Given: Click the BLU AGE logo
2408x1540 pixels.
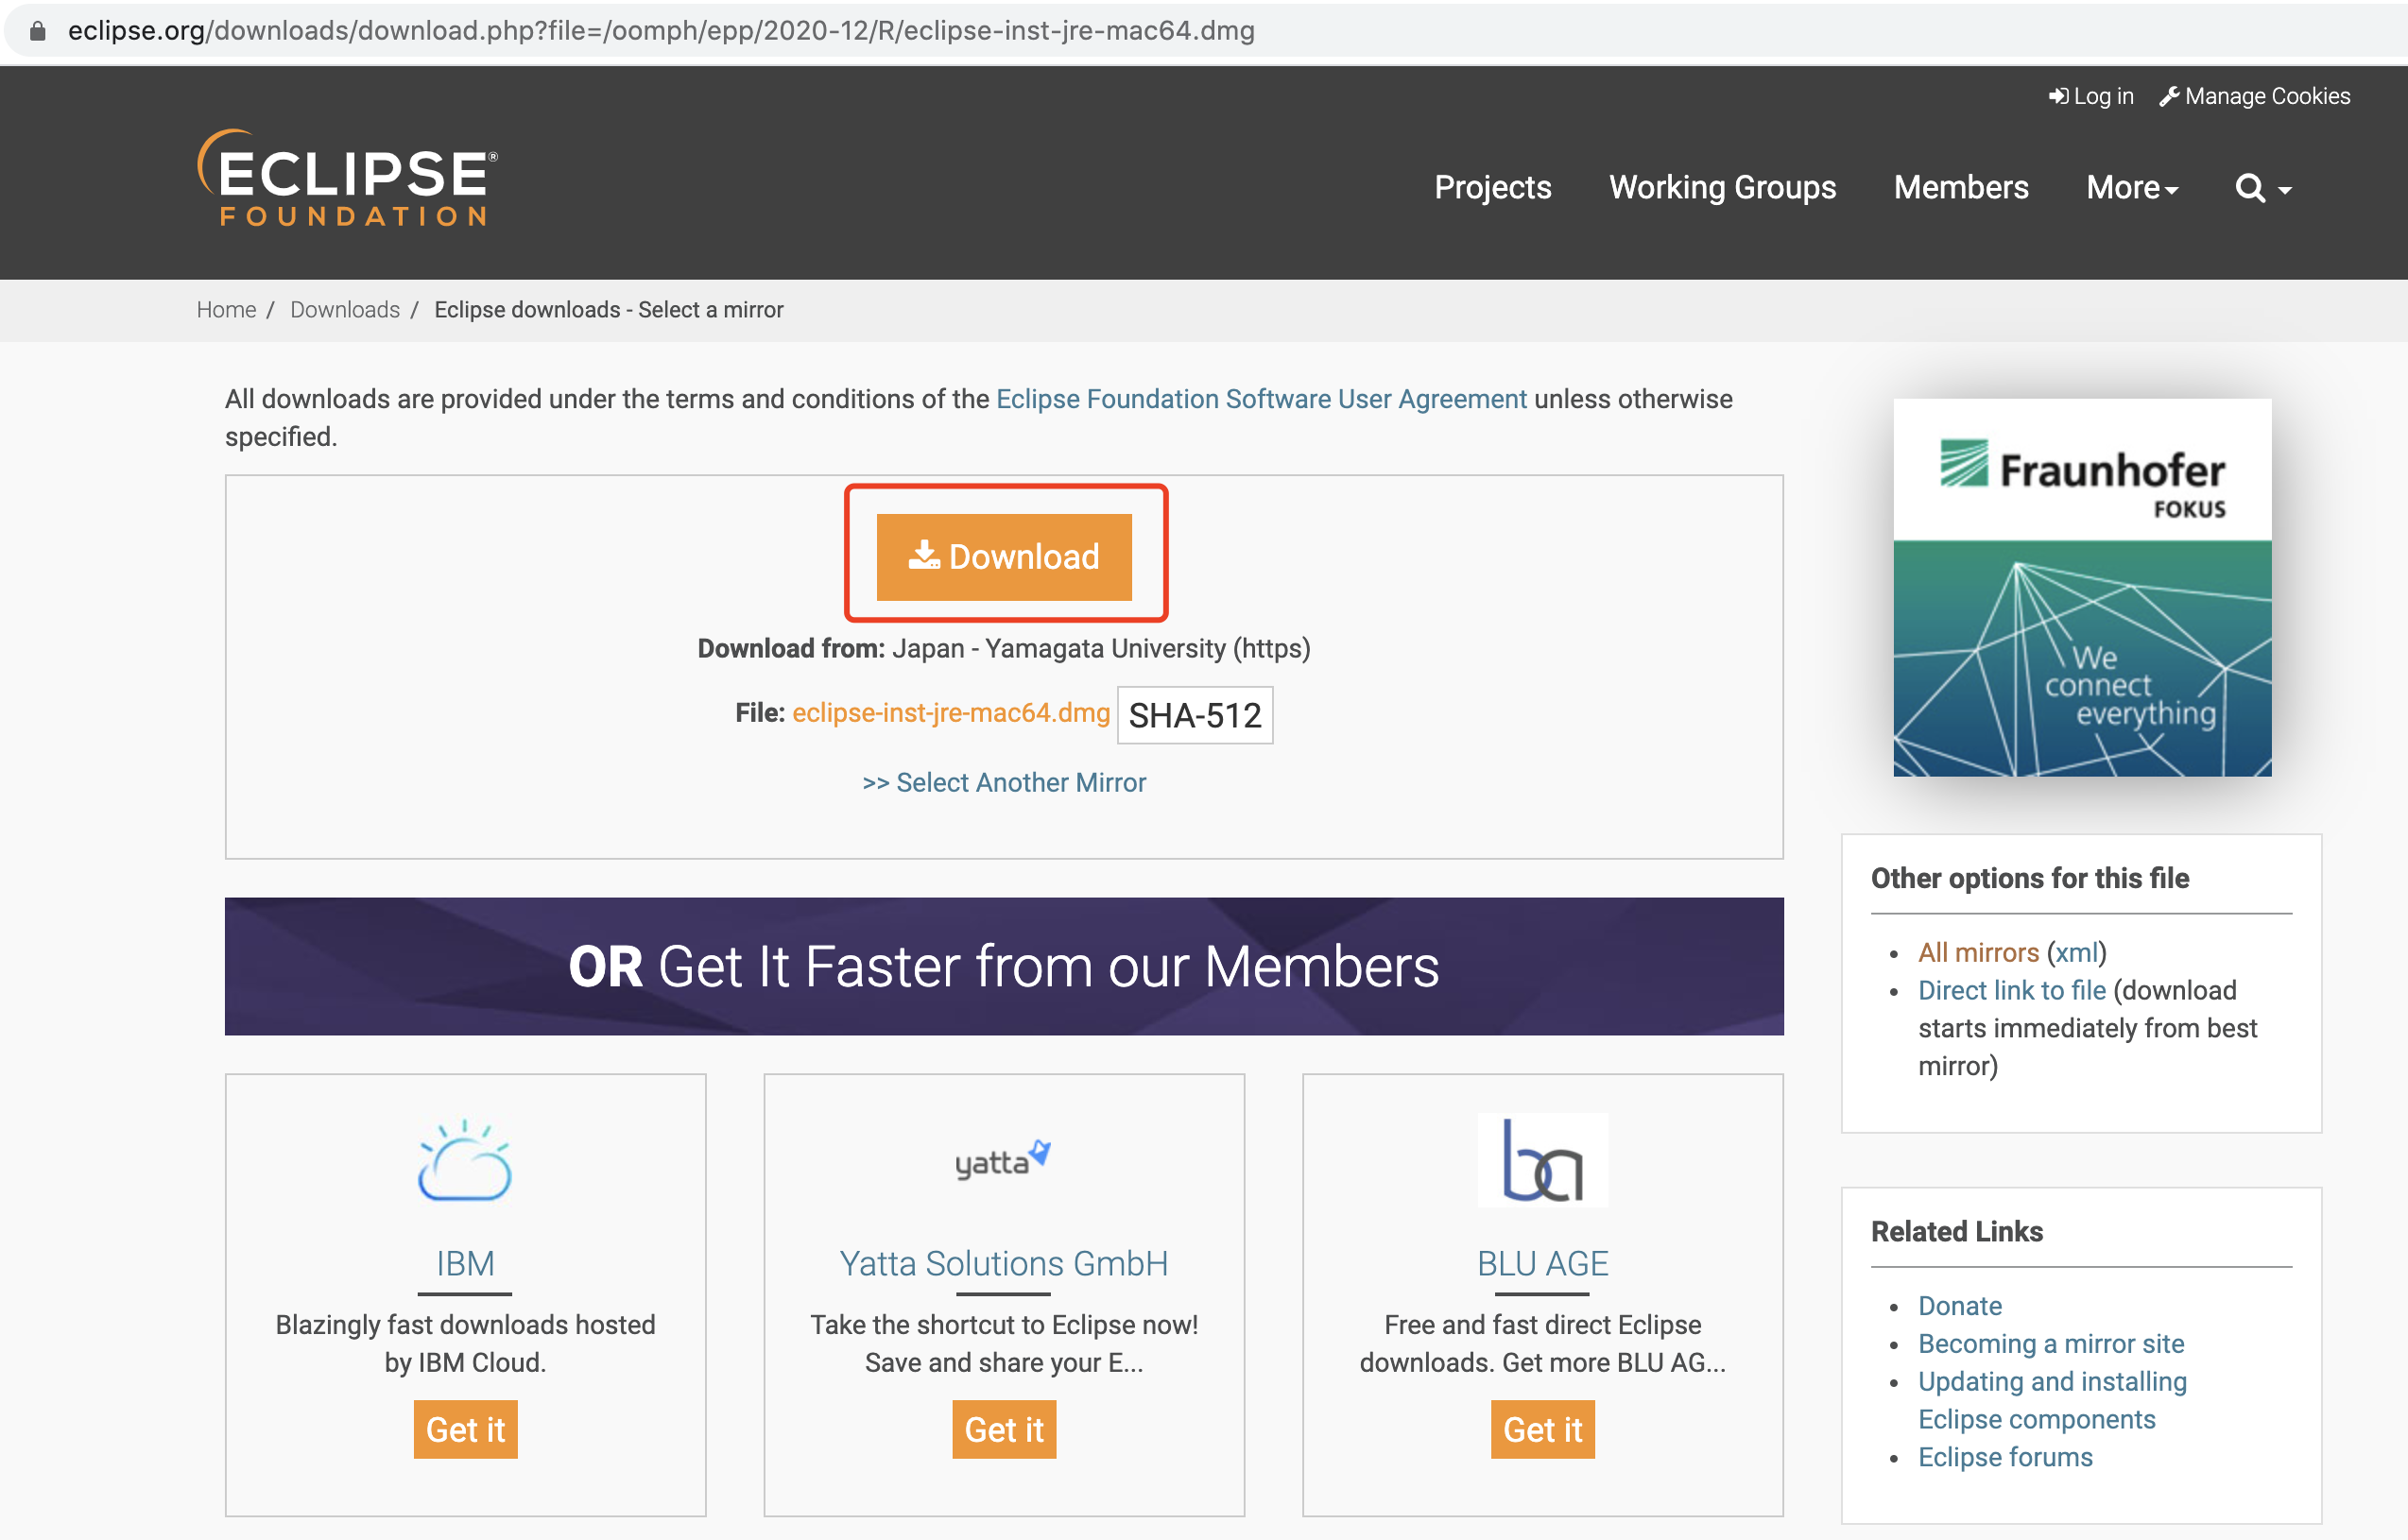Looking at the screenshot, I should coord(1542,1160).
